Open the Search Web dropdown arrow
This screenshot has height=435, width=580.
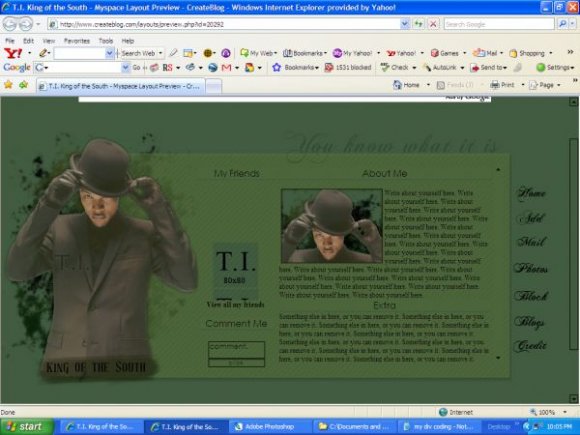pyautogui.click(x=161, y=53)
